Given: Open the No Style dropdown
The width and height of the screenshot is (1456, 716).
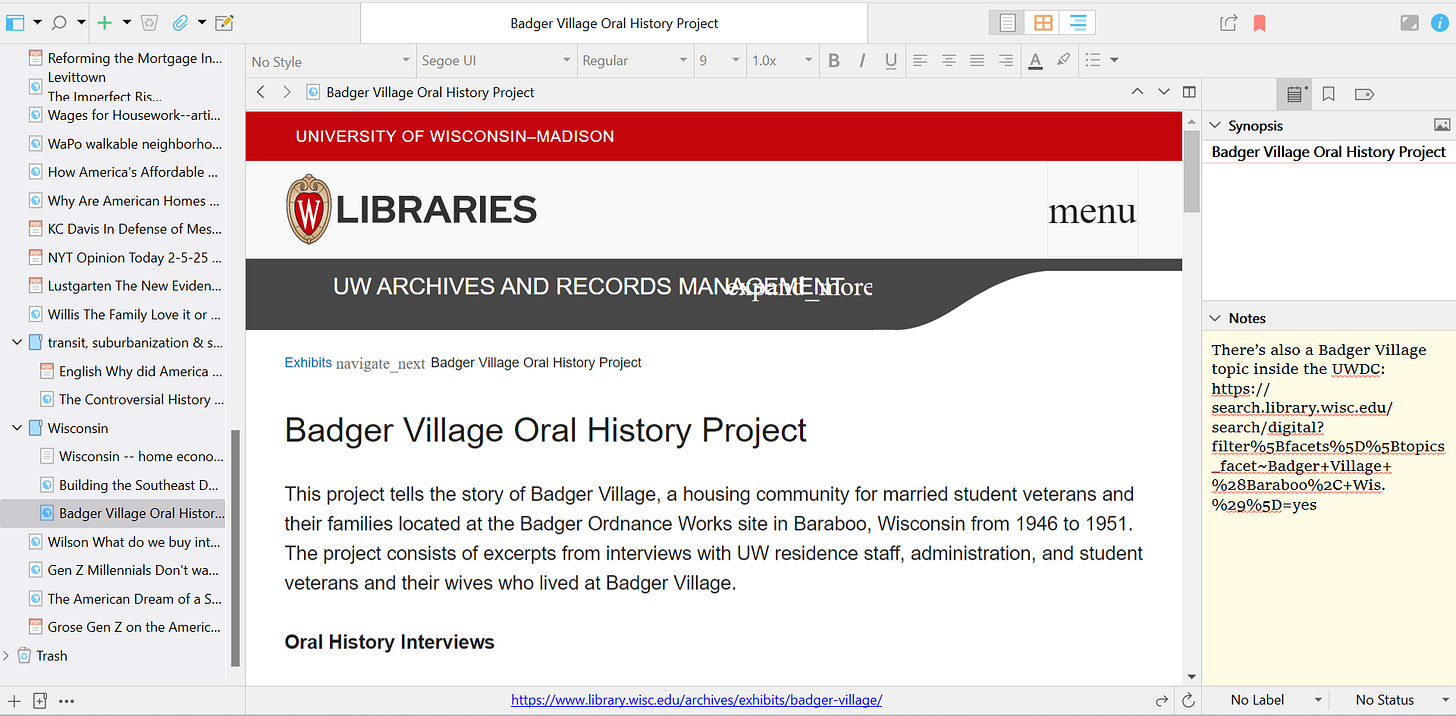Looking at the screenshot, I should click(x=330, y=61).
